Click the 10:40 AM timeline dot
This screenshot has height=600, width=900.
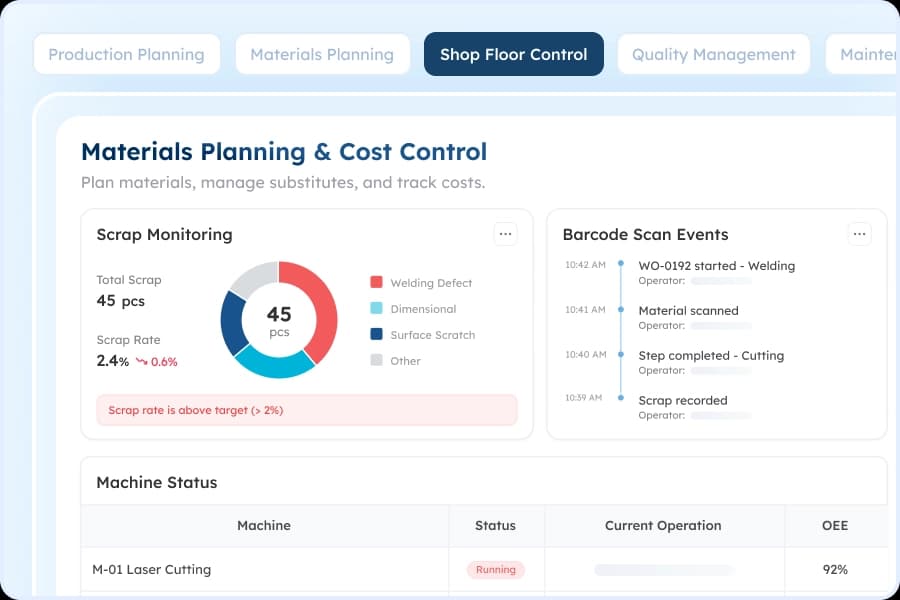(620, 354)
